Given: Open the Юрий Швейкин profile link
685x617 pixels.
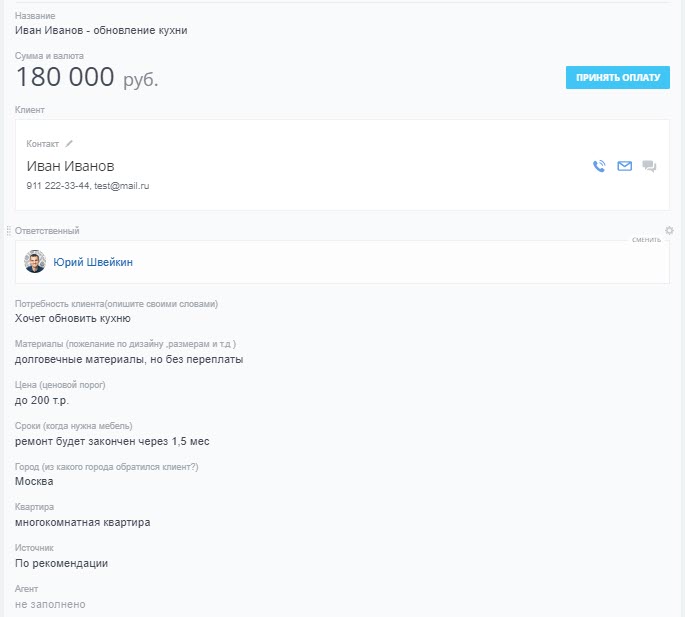Looking at the screenshot, I should point(93,262).
